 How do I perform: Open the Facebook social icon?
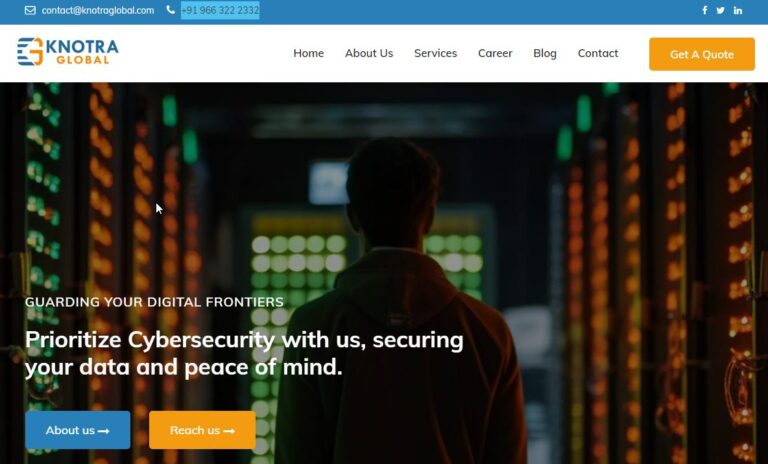click(704, 10)
